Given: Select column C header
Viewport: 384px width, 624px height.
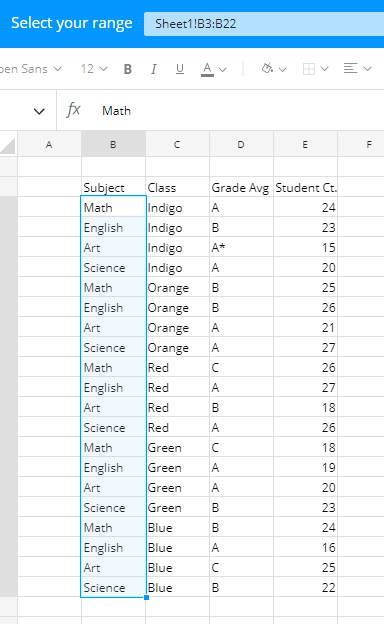Looking at the screenshot, I should pyautogui.click(x=177, y=144).
